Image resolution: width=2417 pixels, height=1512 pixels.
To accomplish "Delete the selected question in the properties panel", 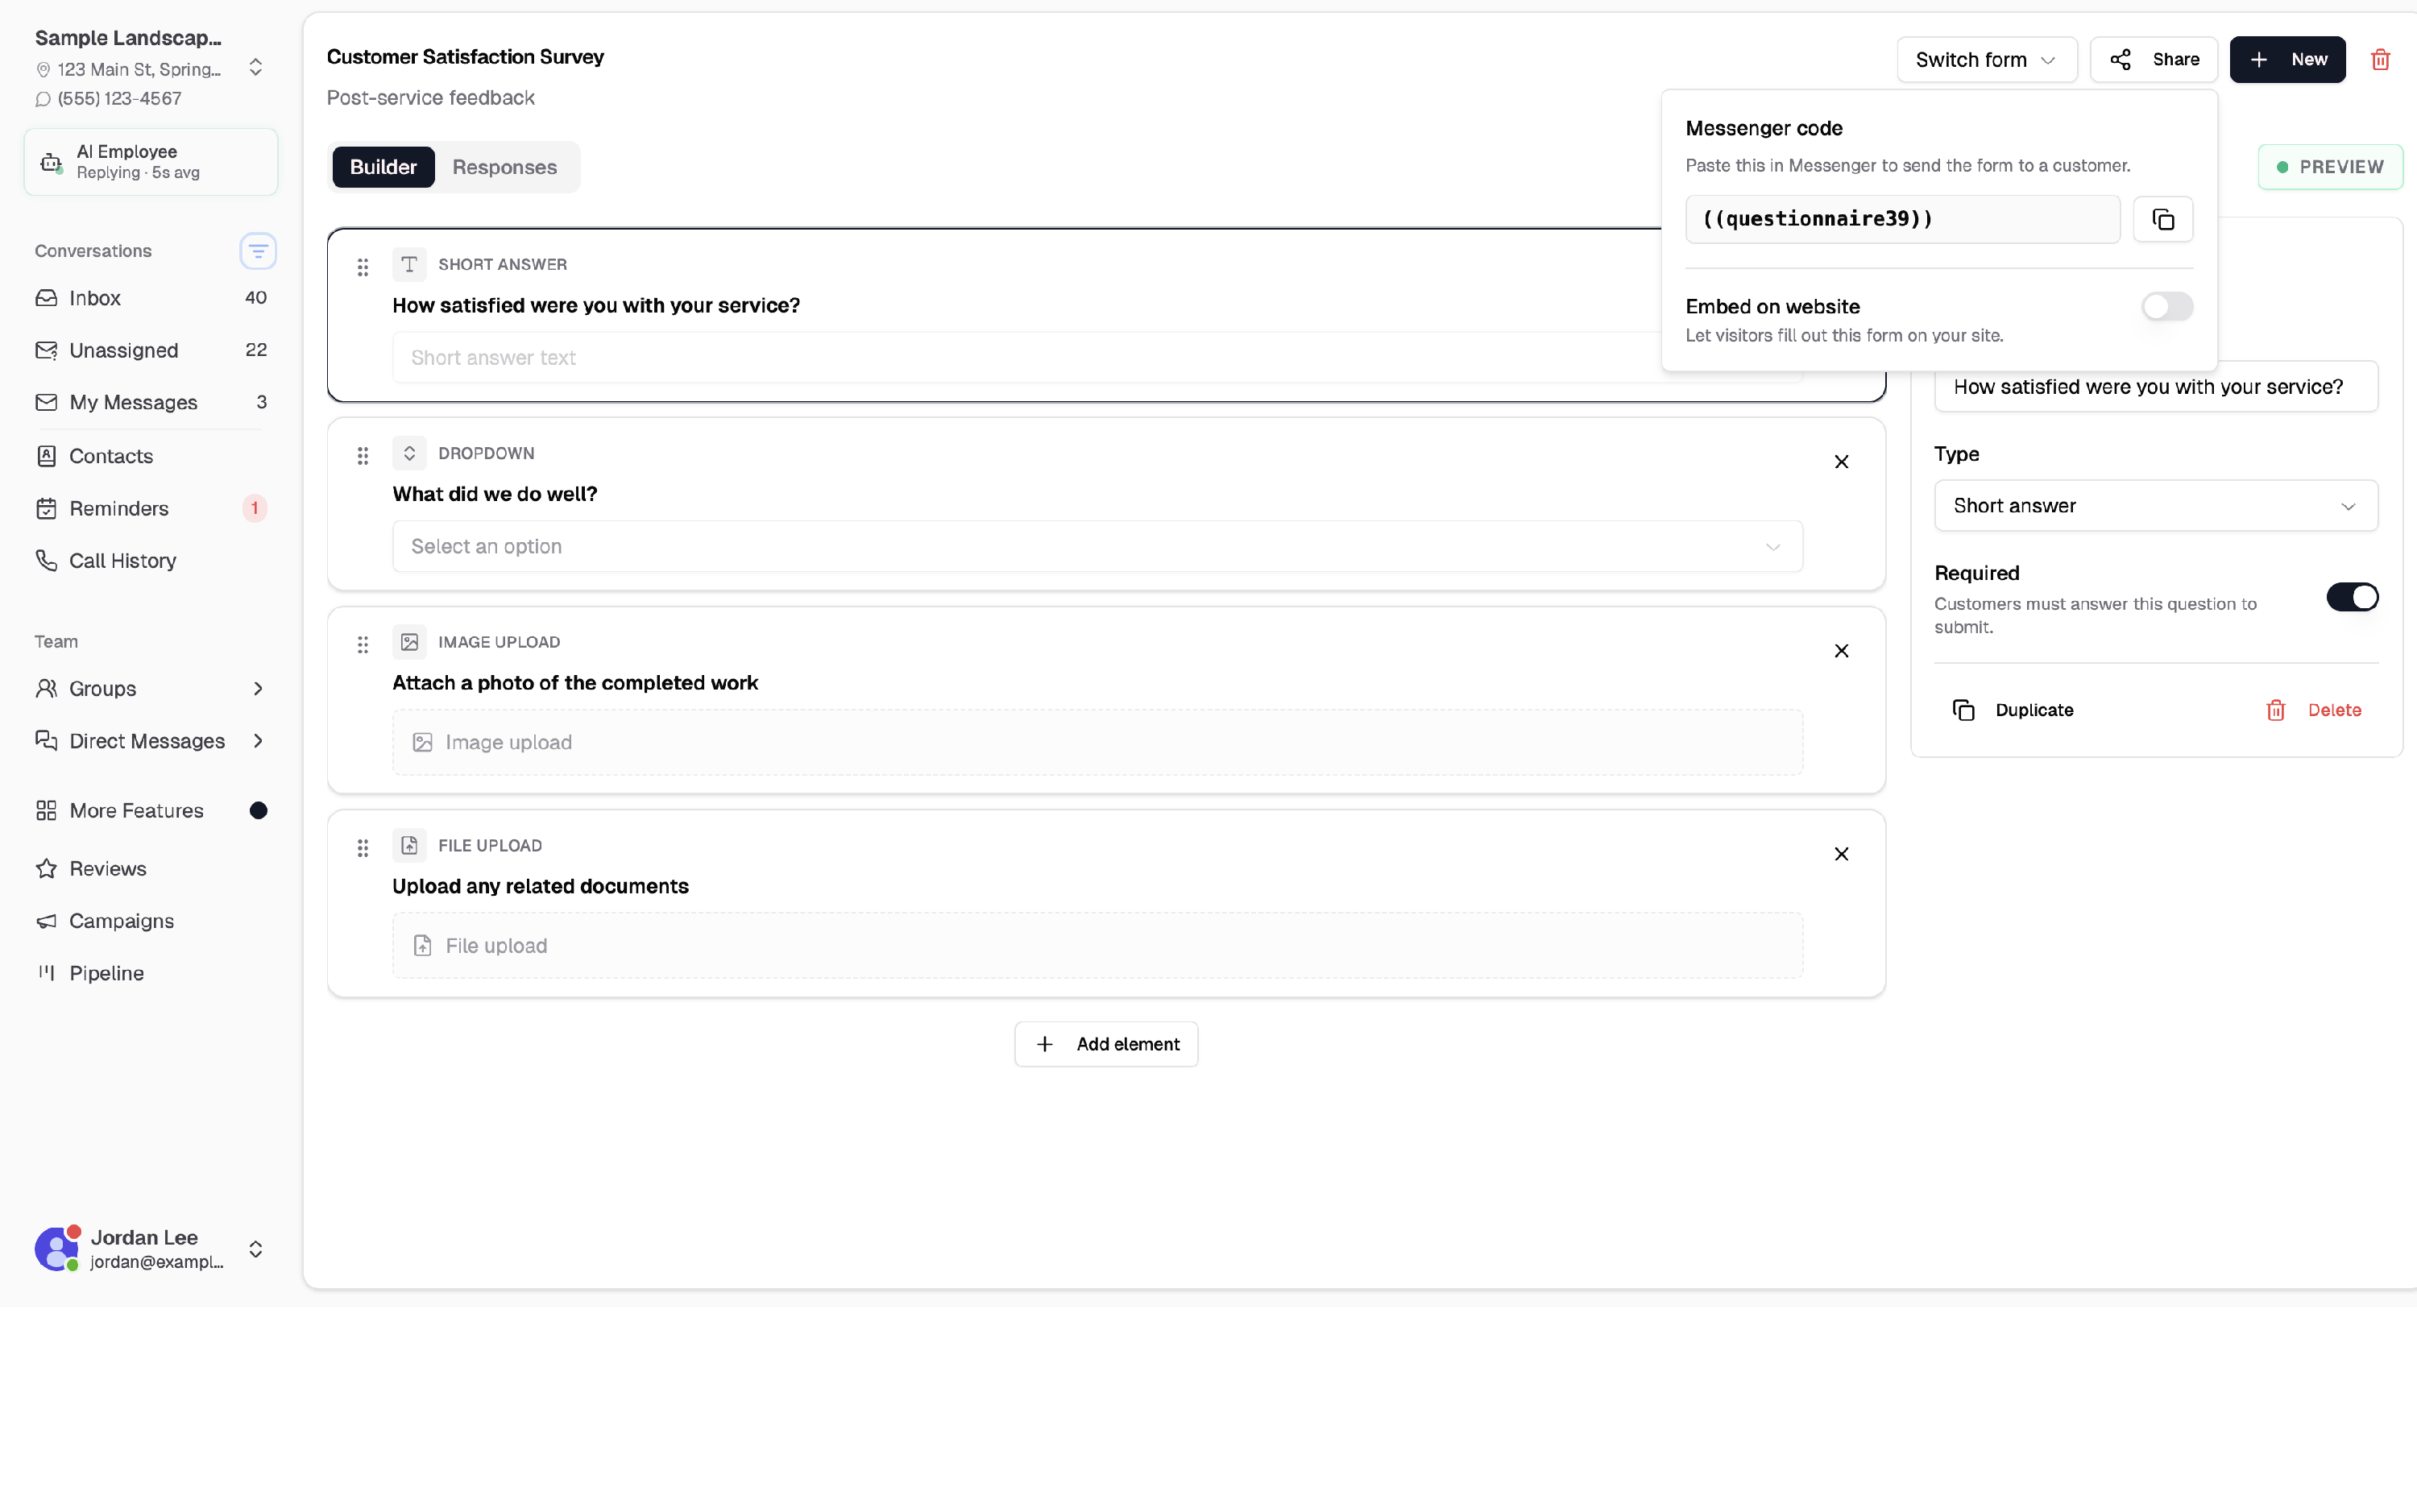I will tap(2313, 710).
